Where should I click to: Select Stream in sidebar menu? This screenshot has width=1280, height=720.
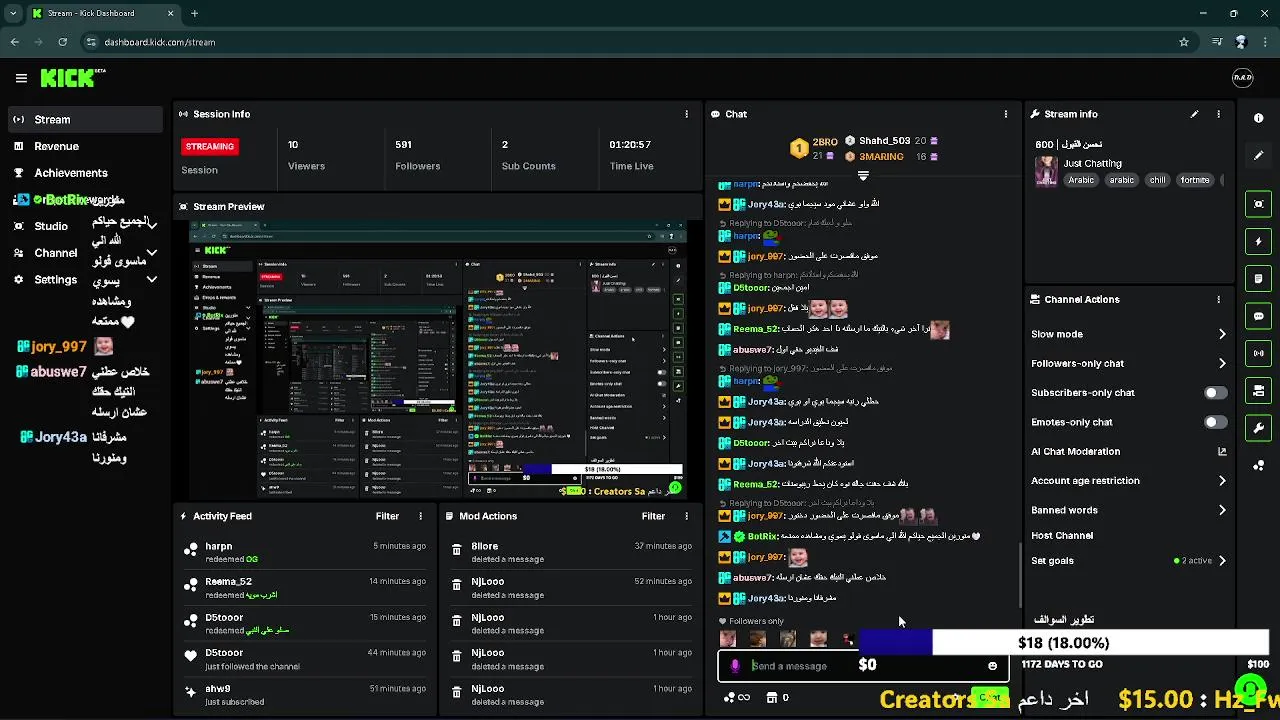click(85, 119)
